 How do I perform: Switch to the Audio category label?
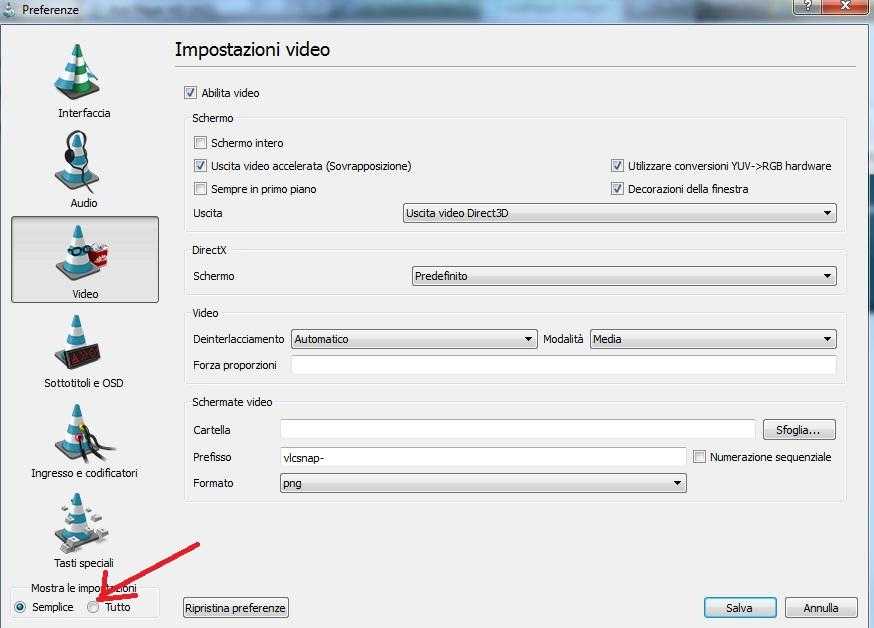84,203
